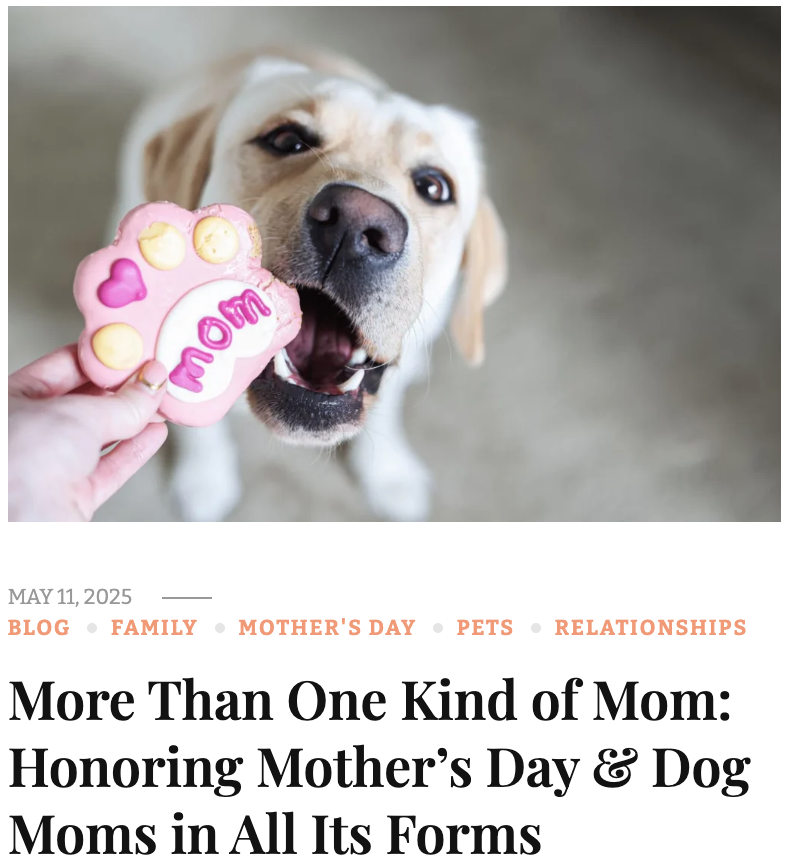790x866 pixels.
Task: Click the pink heart icing on the cookie
Action: [122, 283]
